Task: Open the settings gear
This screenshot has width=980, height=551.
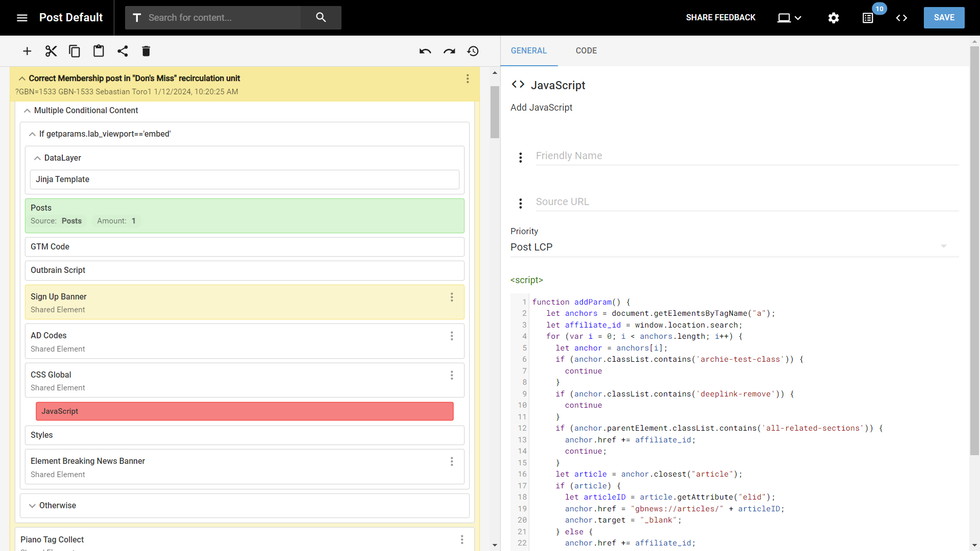Action: coord(834,18)
